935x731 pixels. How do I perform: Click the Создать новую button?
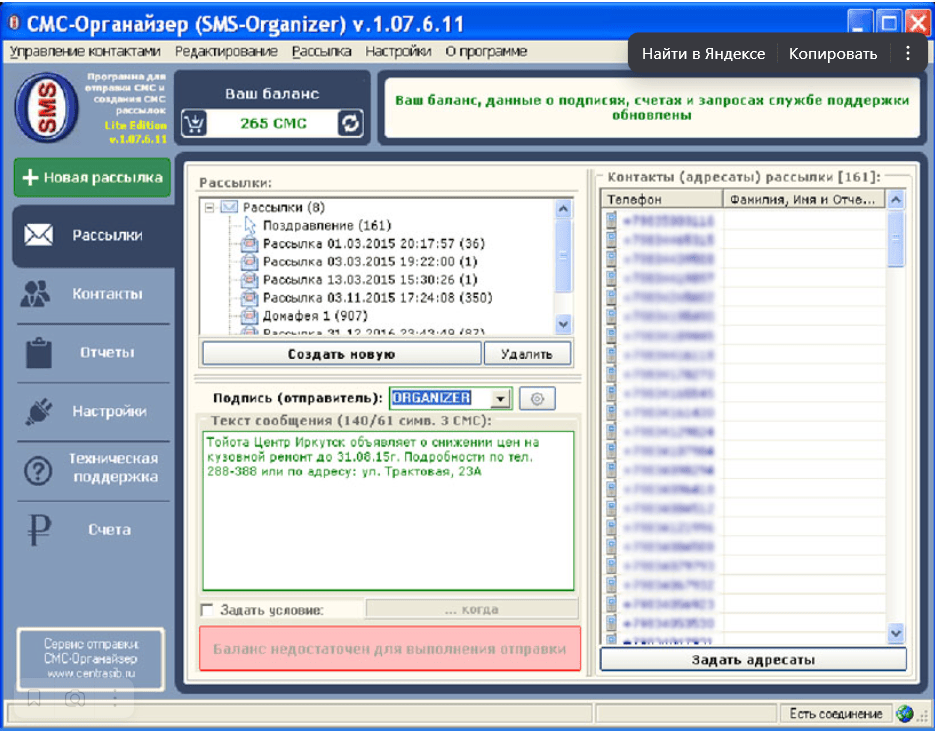(341, 354)
